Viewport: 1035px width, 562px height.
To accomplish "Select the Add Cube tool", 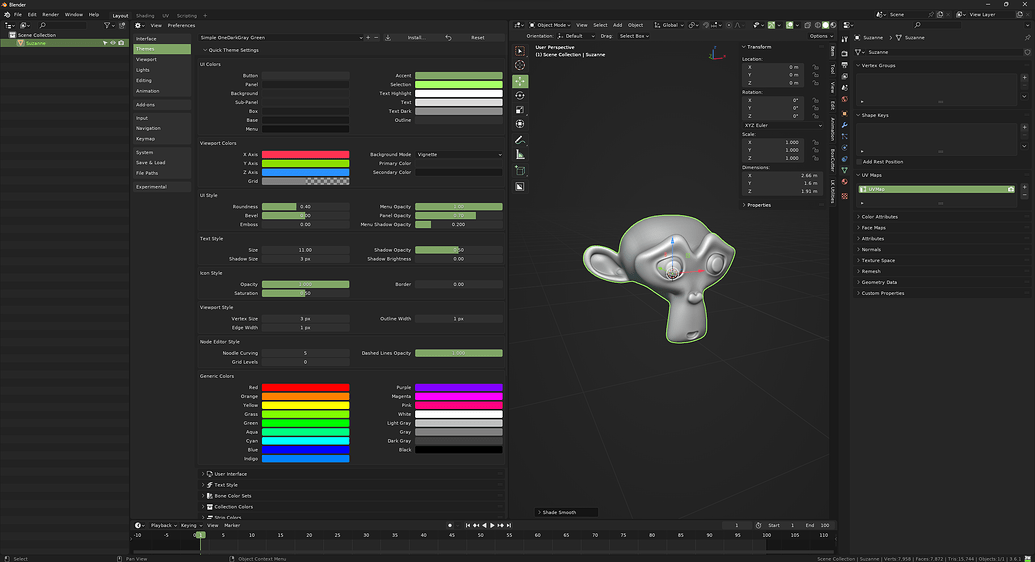I will [x=520, y=171].
